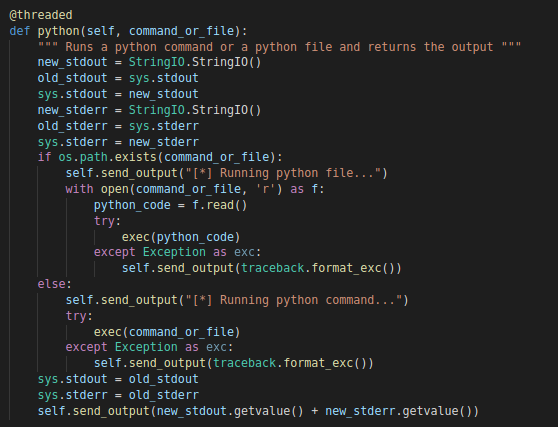558x427 pixels.
Task: Click the line 'old_stdout = sys.stdout'
Action: coord(118,78)
